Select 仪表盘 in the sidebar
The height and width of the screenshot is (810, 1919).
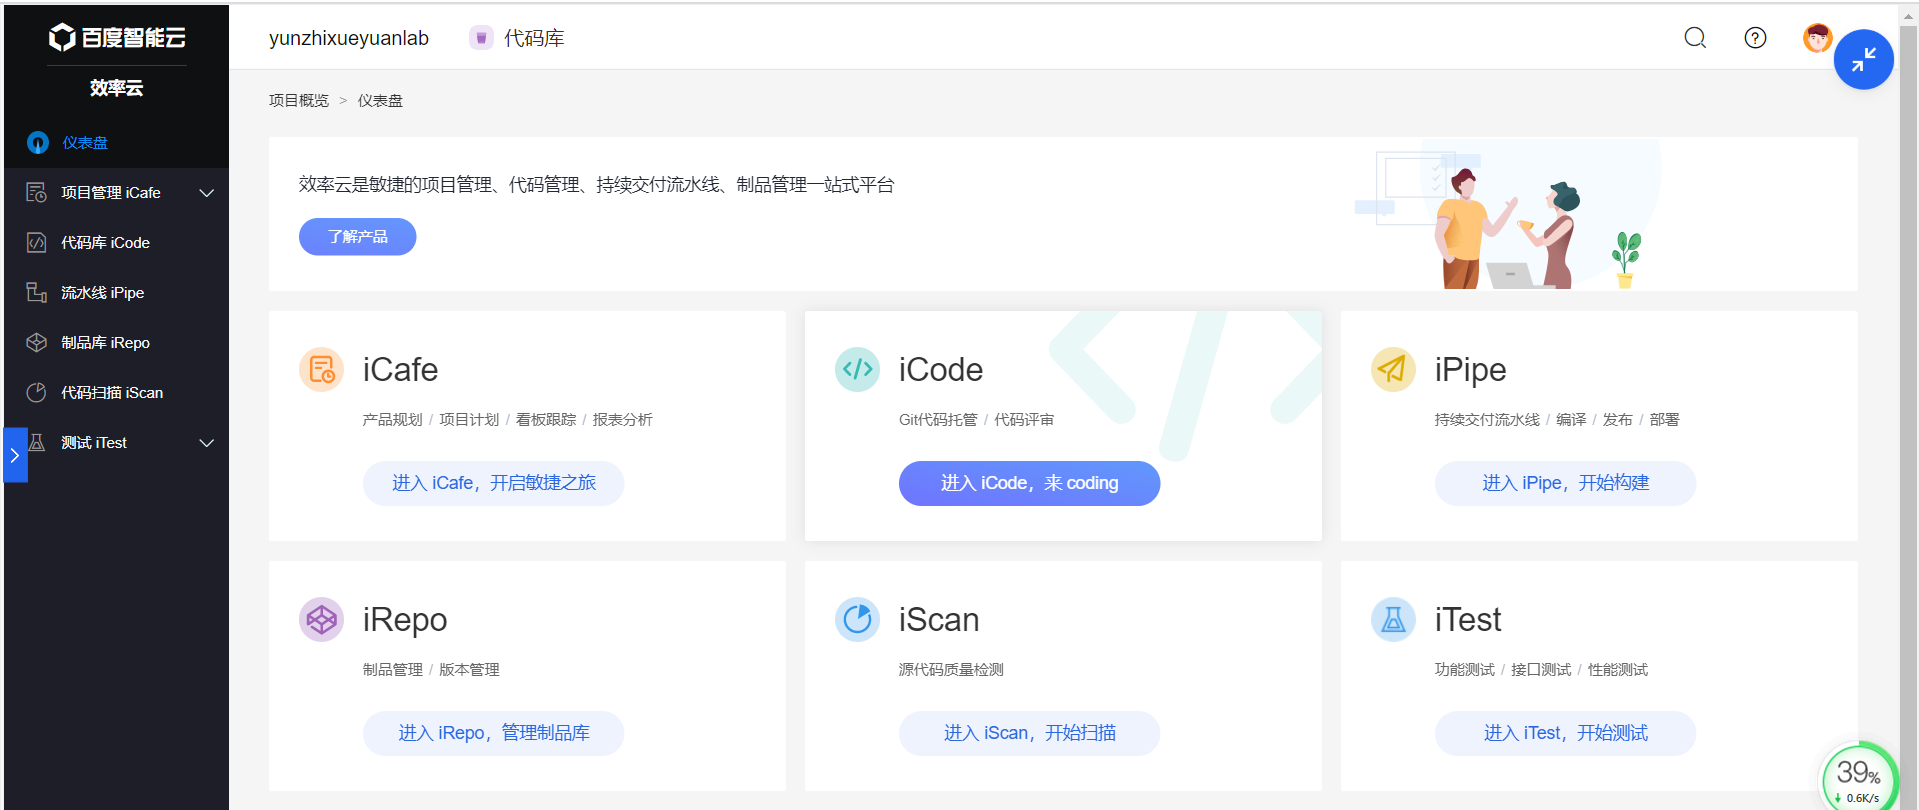tap(116, 143)
